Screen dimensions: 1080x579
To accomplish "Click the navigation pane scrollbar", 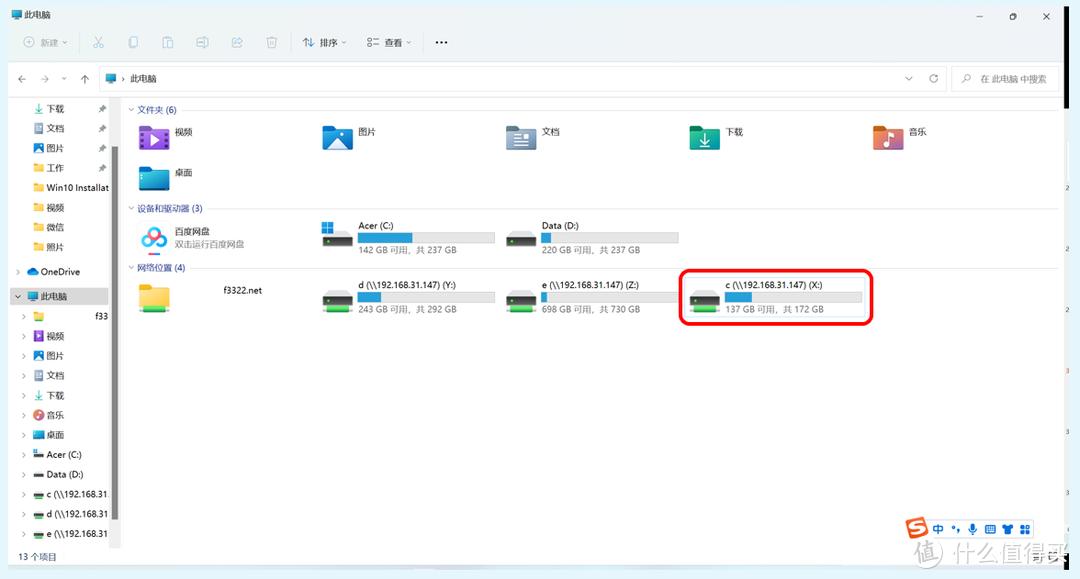I will (x=115, y=333).
